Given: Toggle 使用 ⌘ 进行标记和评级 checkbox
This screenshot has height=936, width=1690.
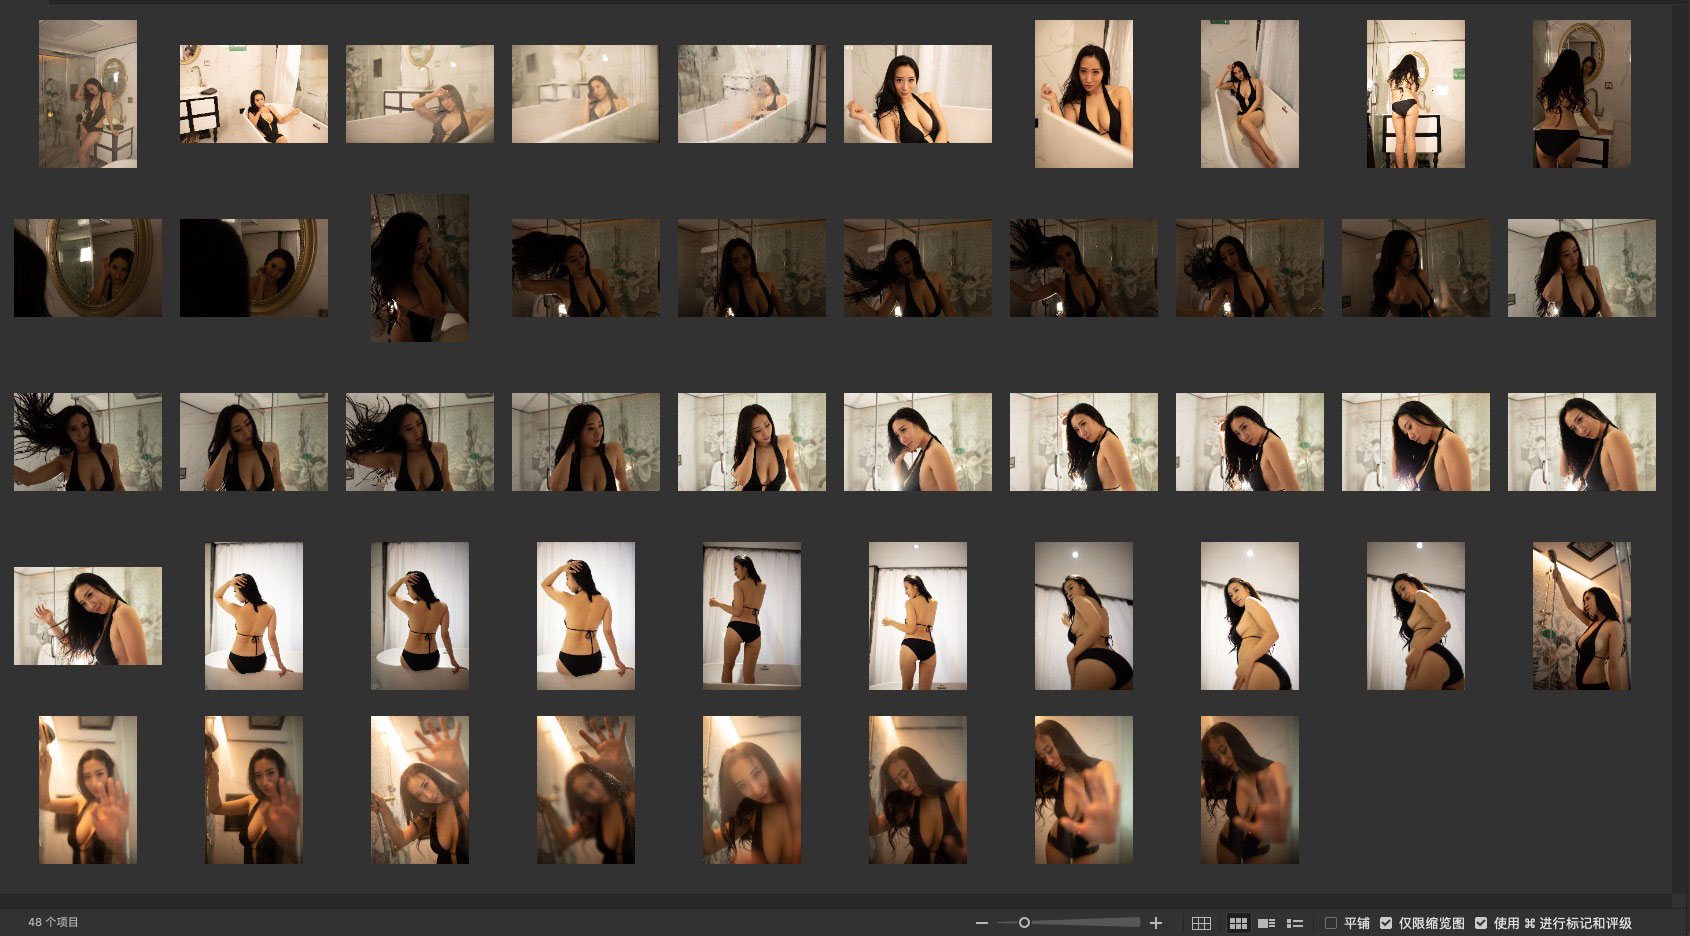Looking at the screenshot, I should click(x=1481, y=923).
